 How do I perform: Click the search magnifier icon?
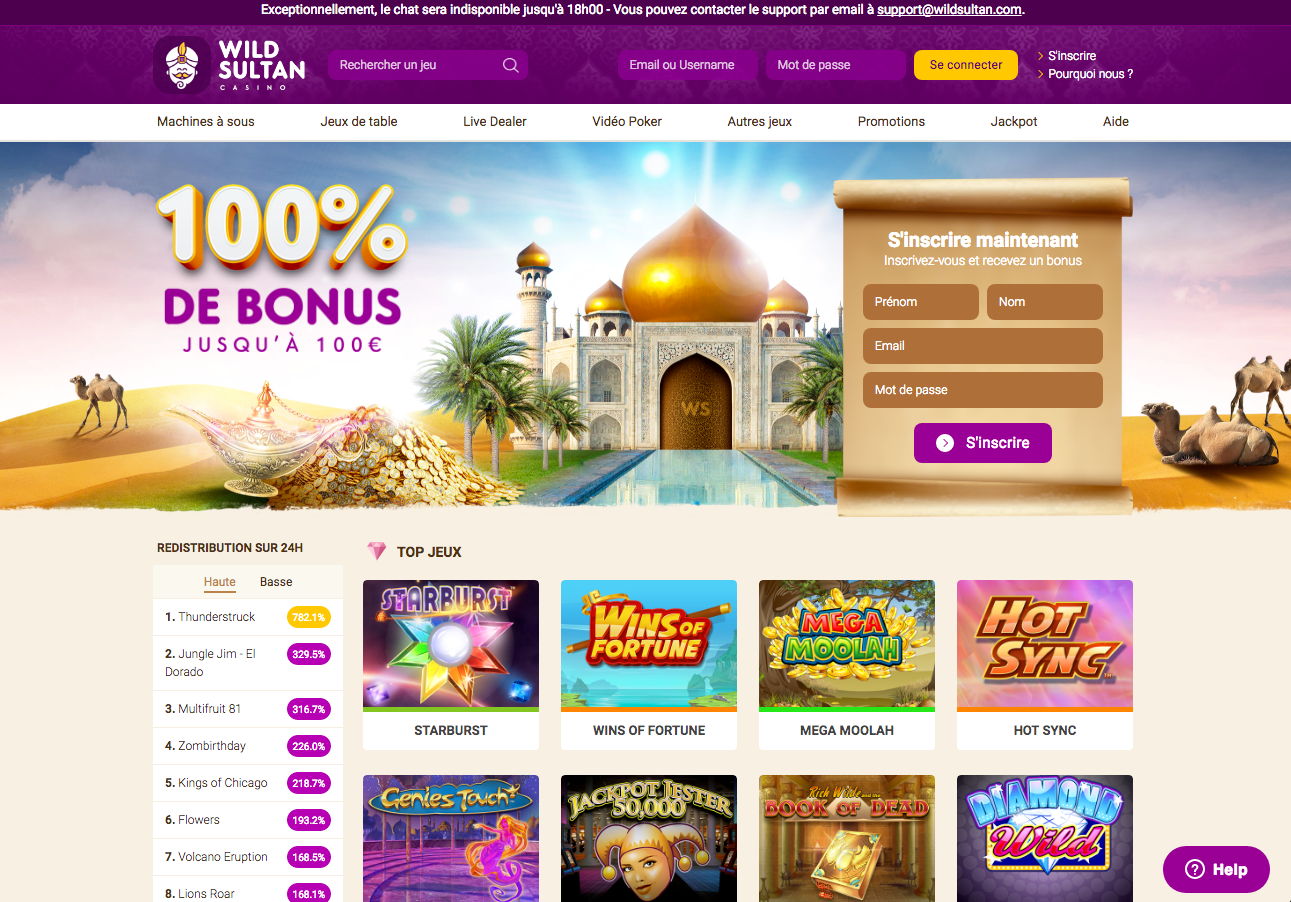click(511, 65)
